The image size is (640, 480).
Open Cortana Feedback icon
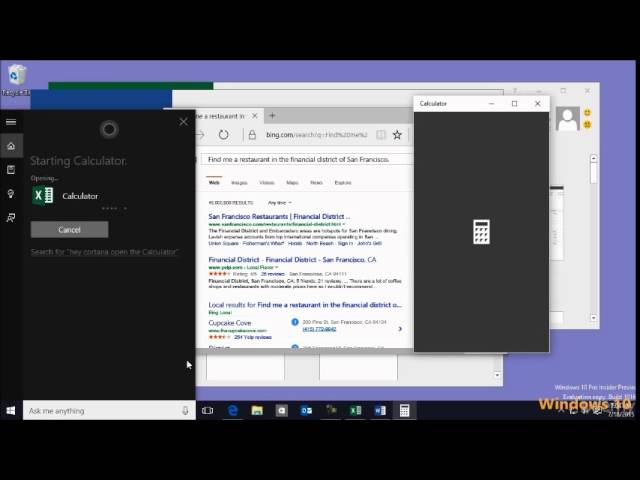[x=11, y=218]
